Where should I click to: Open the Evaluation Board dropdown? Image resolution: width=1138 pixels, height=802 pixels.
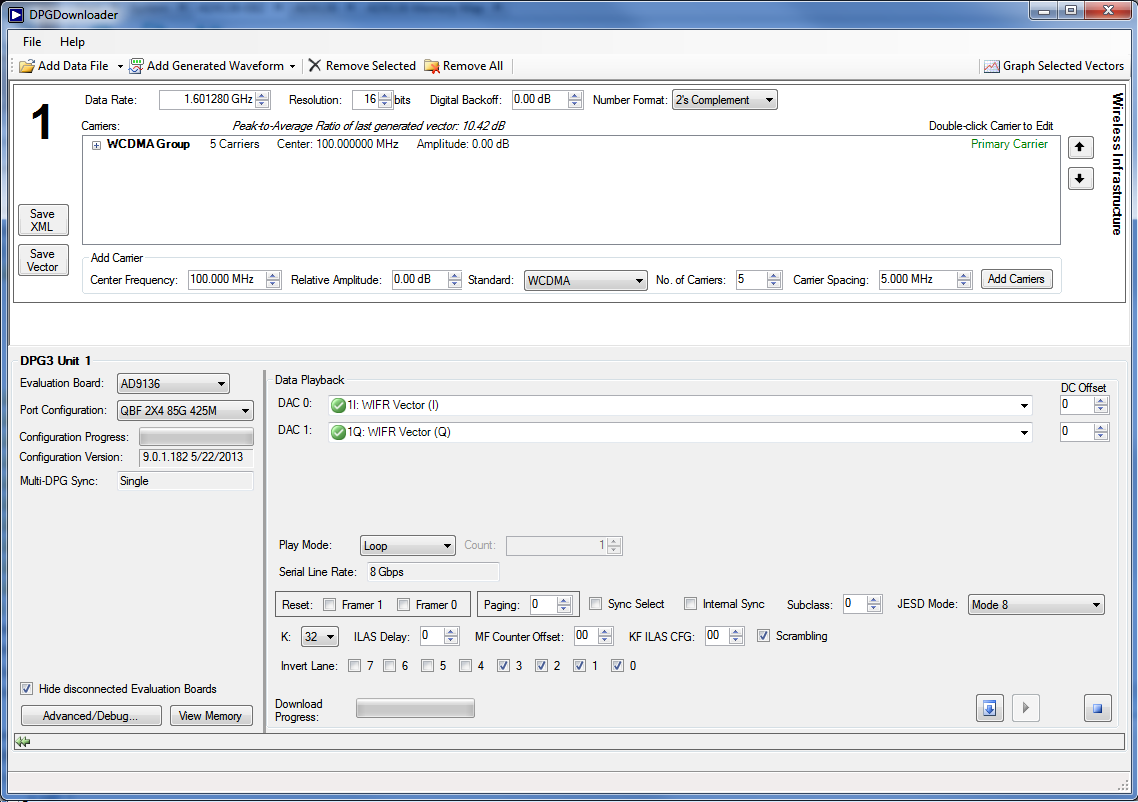pyautogui.click(x=173, y=384)
